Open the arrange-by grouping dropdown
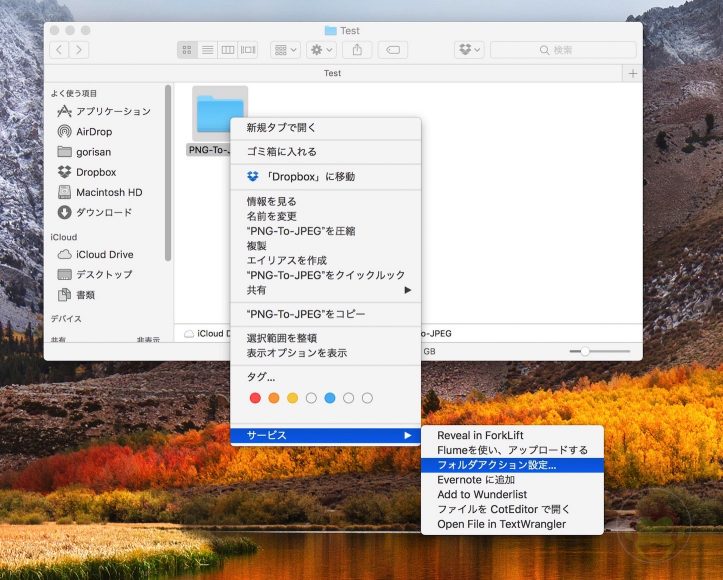Viewport: 723px width, 580px height. click(285, 50)
